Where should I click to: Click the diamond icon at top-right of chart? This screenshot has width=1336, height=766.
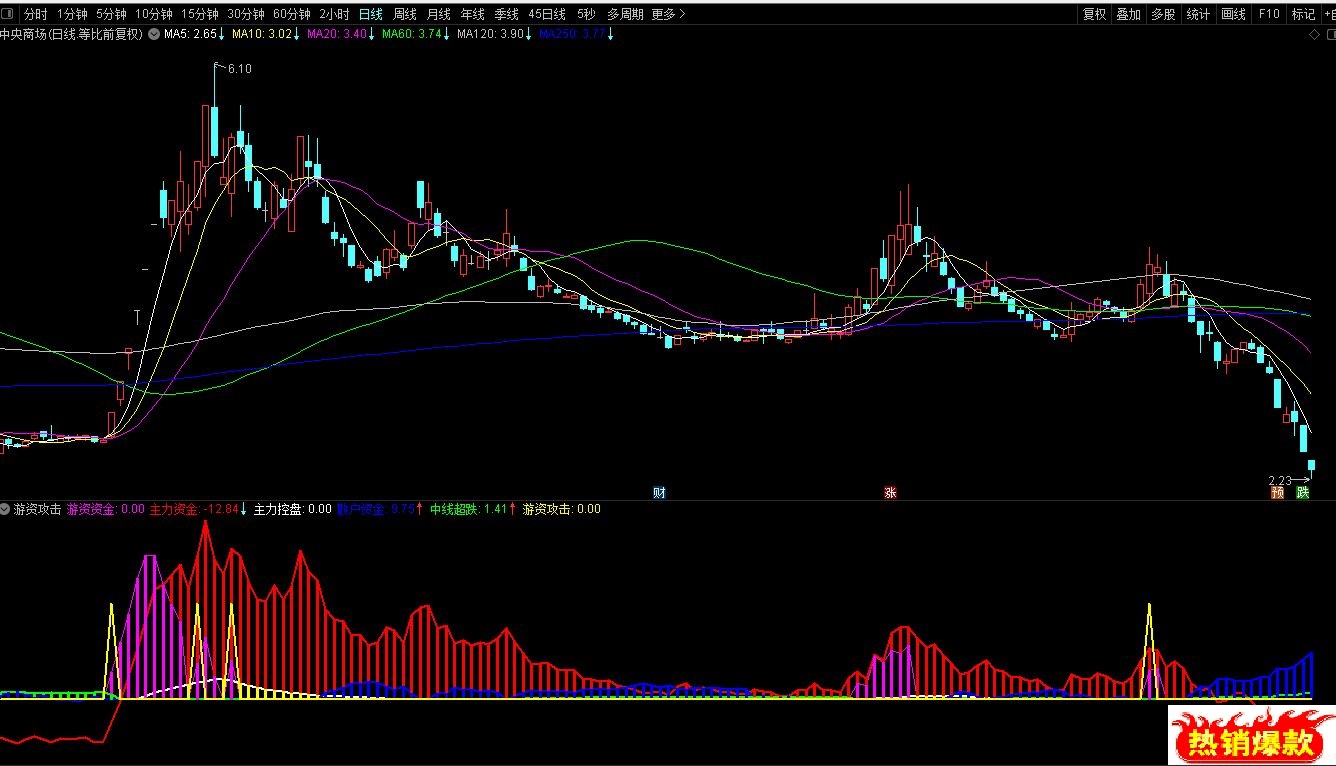1315,34
